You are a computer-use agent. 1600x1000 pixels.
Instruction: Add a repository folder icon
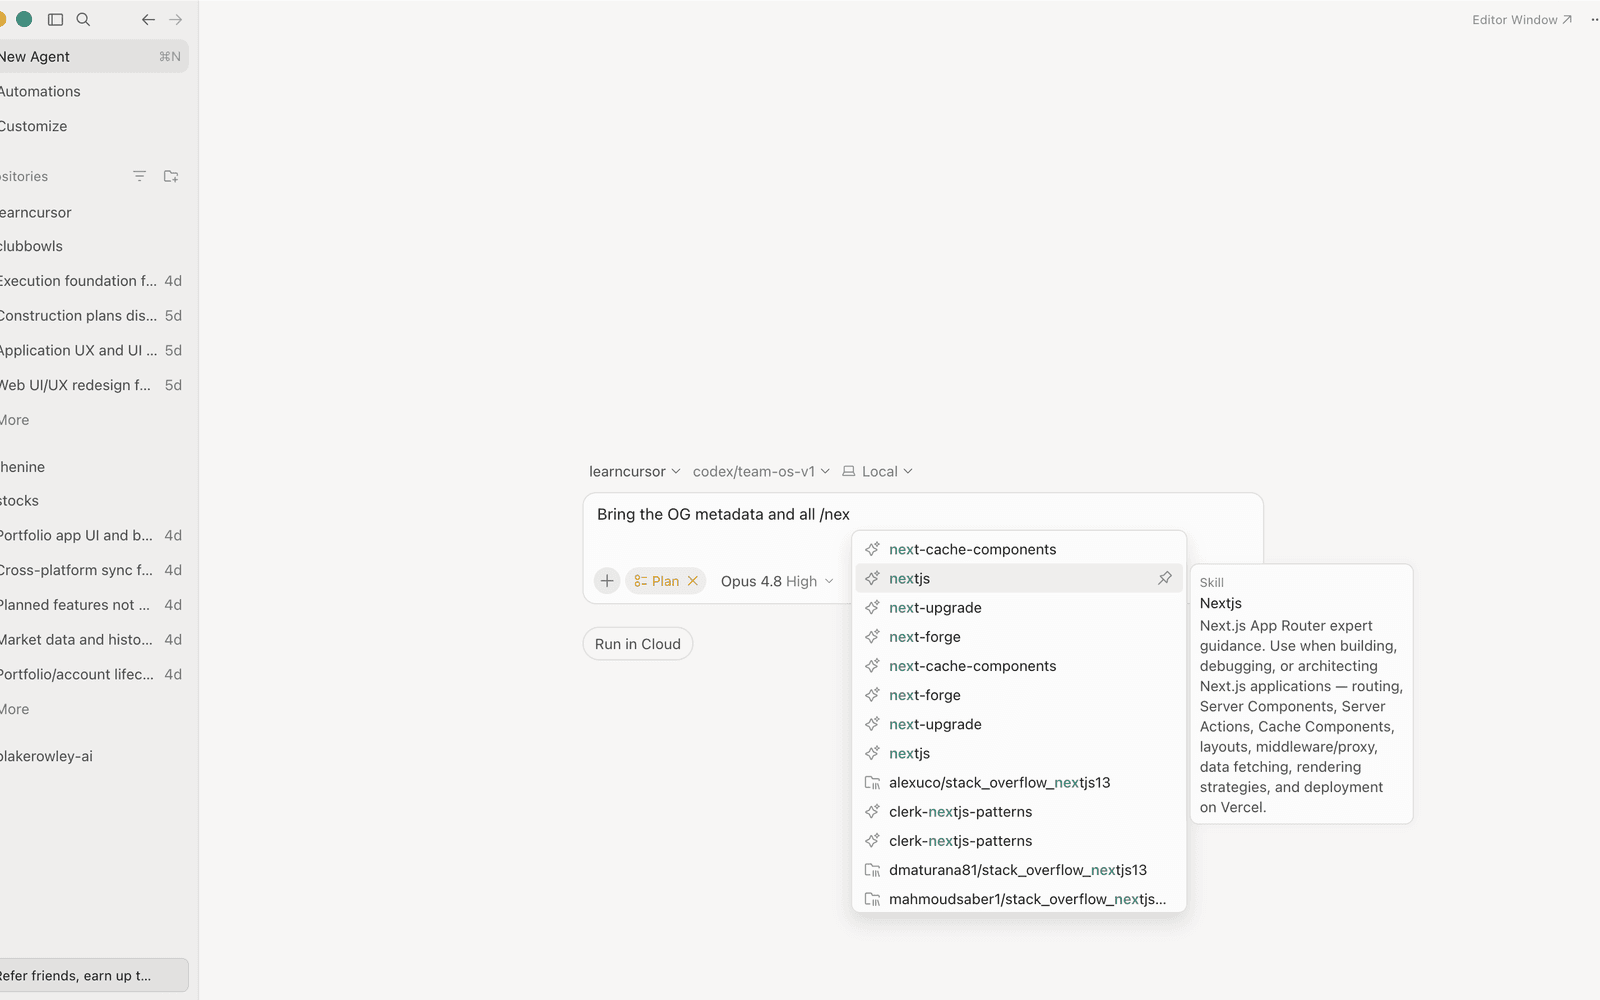tap(171, 176)
